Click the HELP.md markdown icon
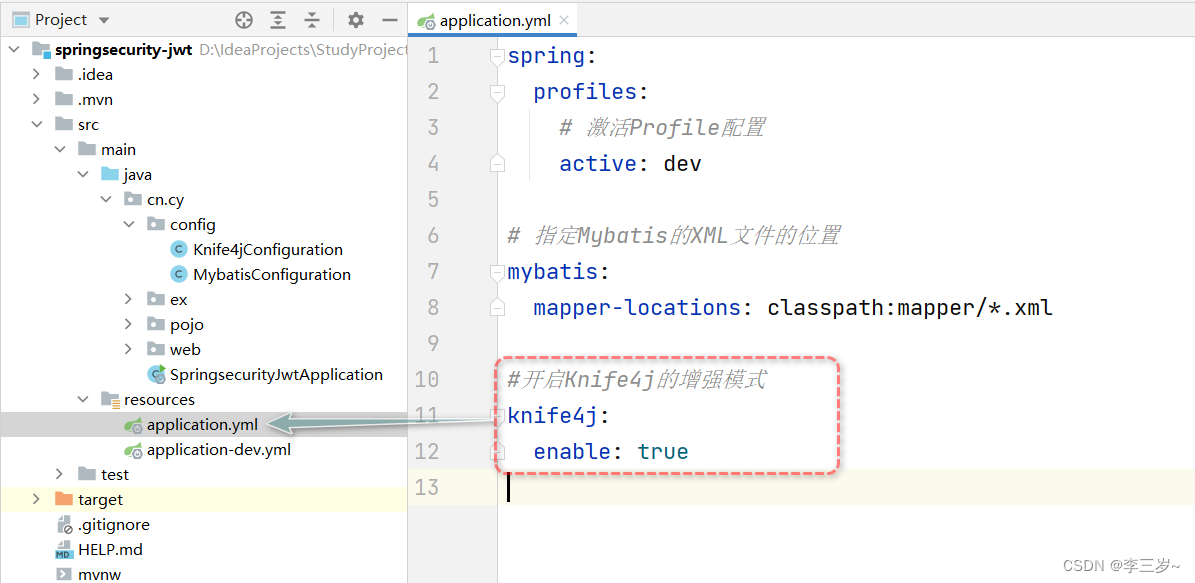 click(64, 550)
